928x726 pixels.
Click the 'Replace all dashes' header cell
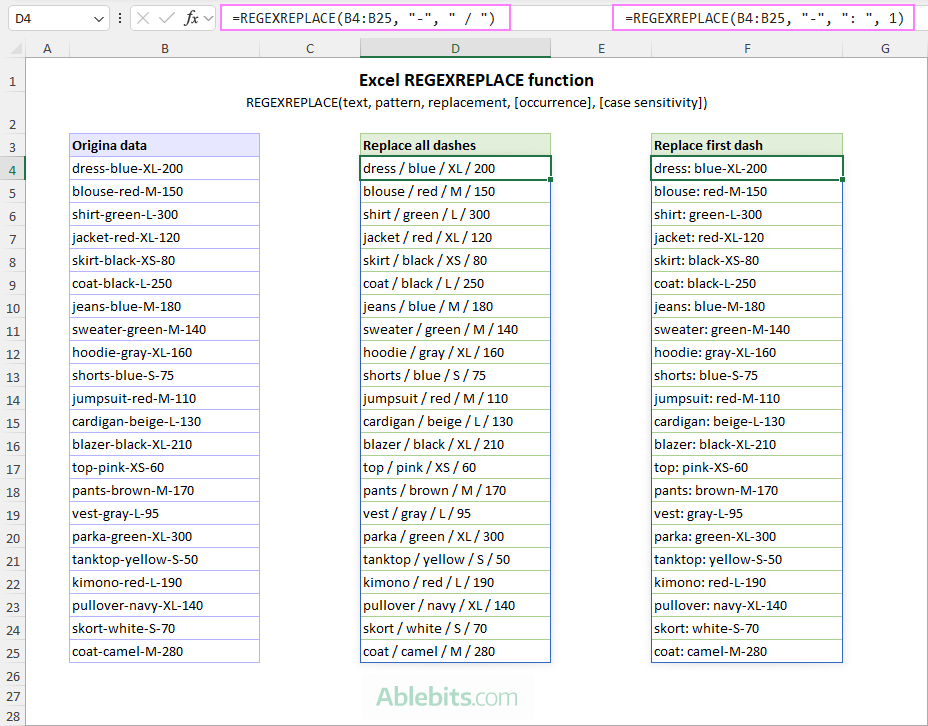(455, 145)
